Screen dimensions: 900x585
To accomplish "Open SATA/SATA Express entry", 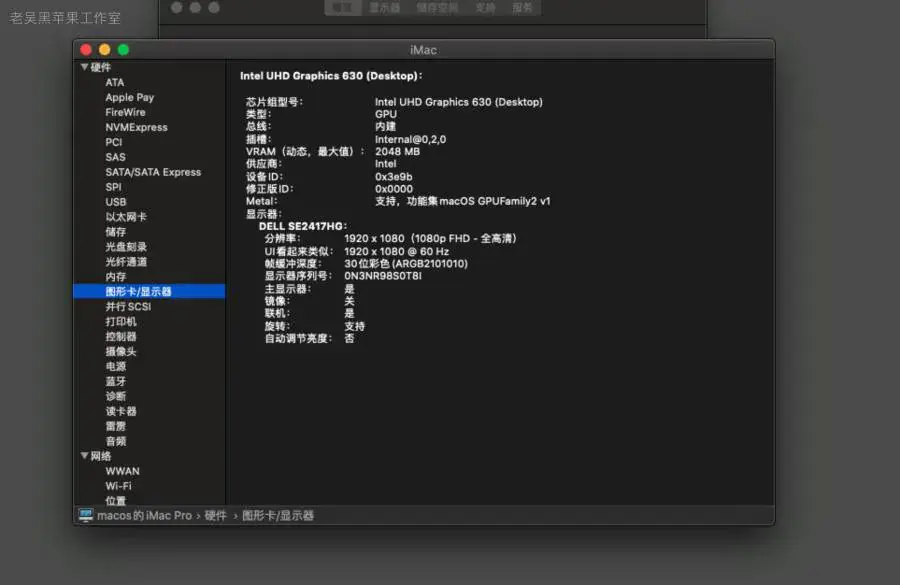I will [x=153, y=172].
